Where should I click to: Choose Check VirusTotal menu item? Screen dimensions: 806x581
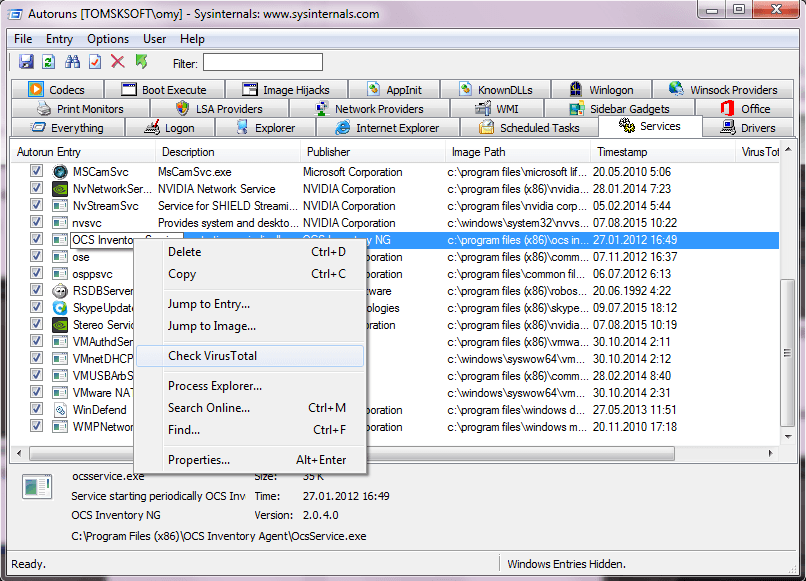(x=250, y=356)
